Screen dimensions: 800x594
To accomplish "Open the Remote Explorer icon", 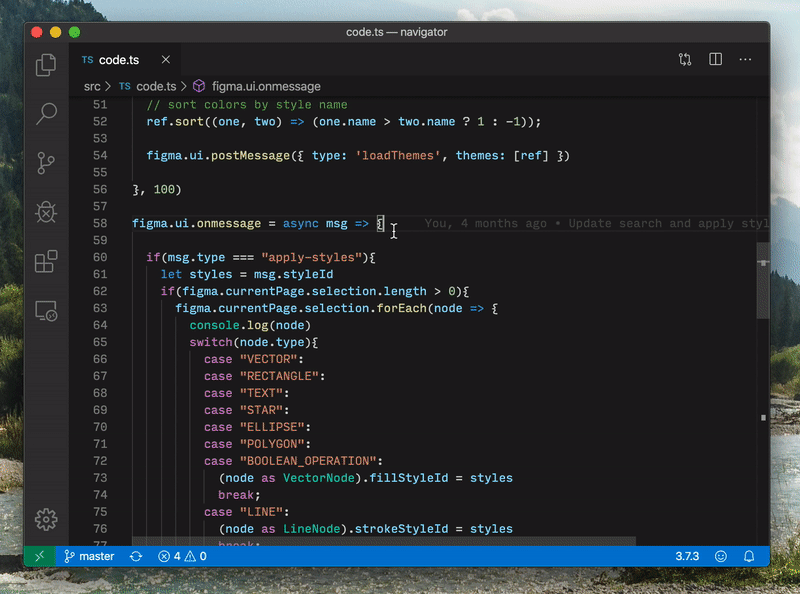I will click(46, 311).
